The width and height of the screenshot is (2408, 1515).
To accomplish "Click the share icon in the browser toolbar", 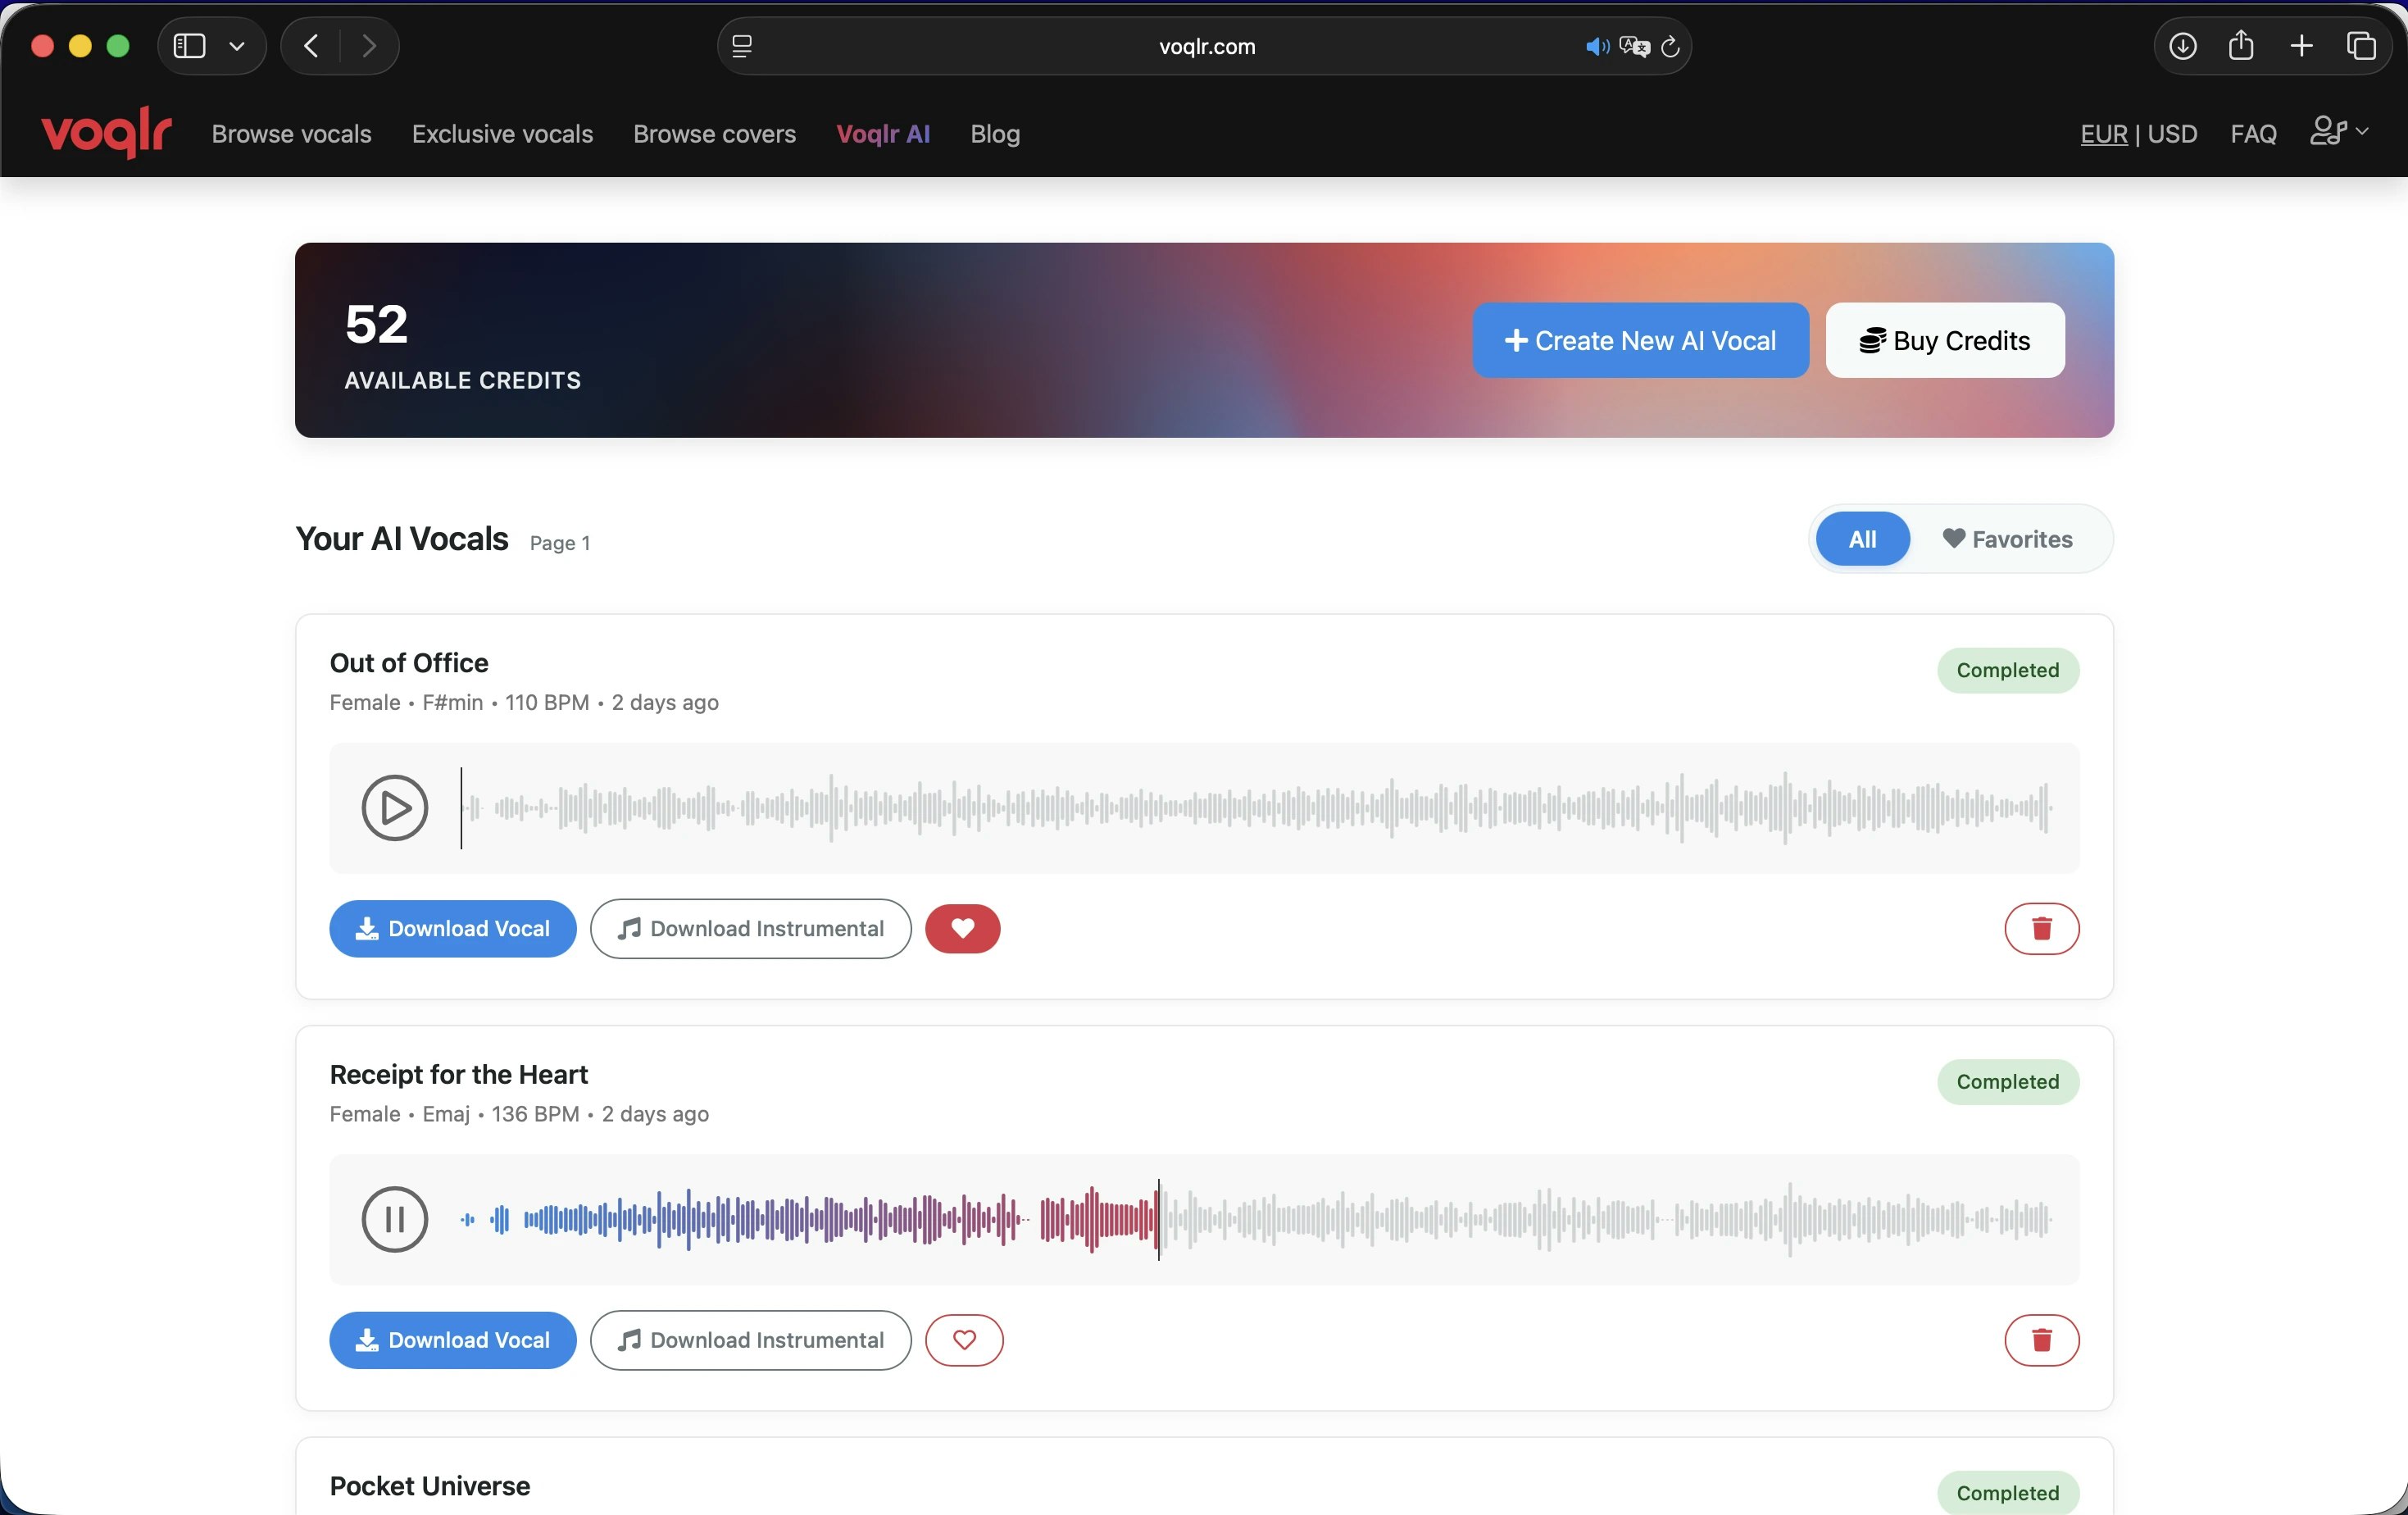I will pos(2241,45).
